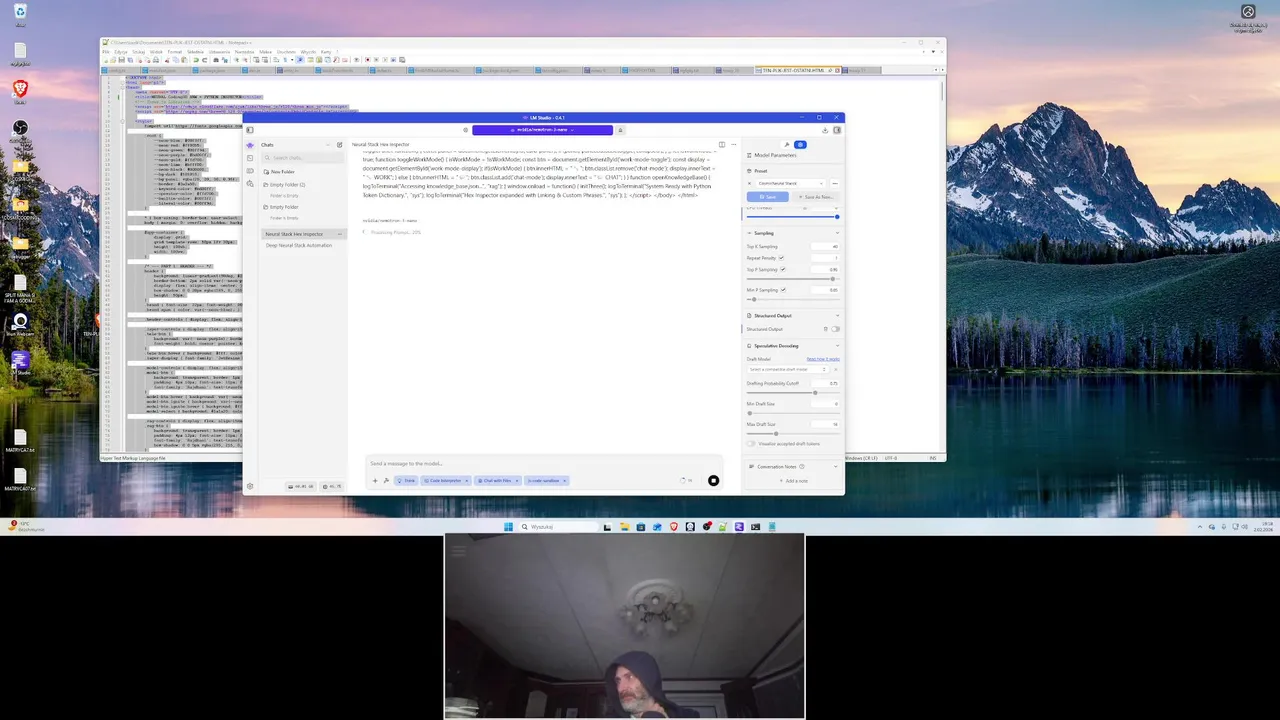Click the model settings gear beside the loaded model

tap(466, 130)
